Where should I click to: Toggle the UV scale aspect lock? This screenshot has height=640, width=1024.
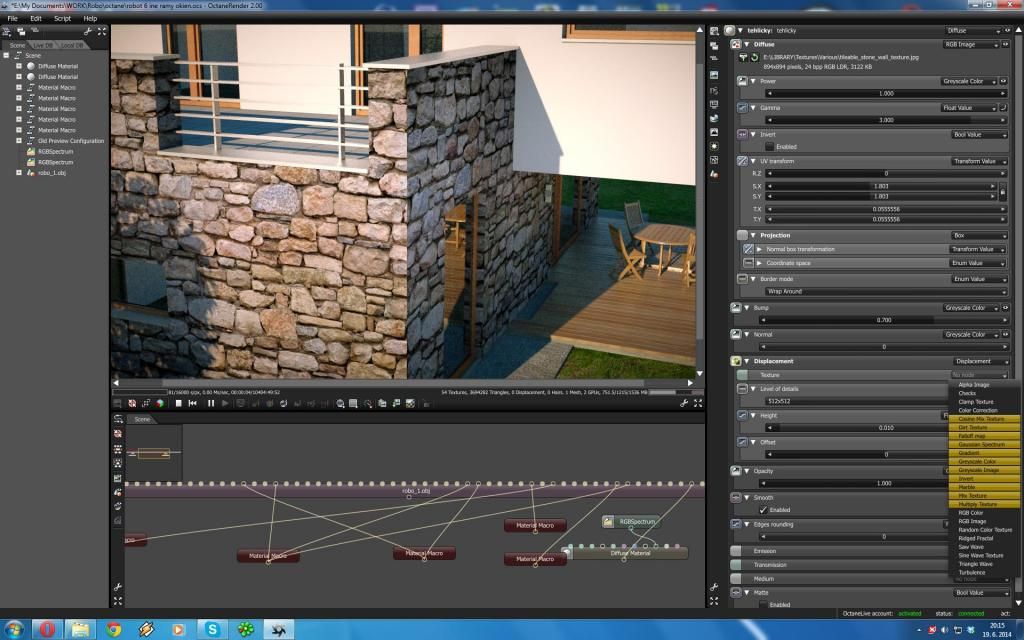[1002, 191]
